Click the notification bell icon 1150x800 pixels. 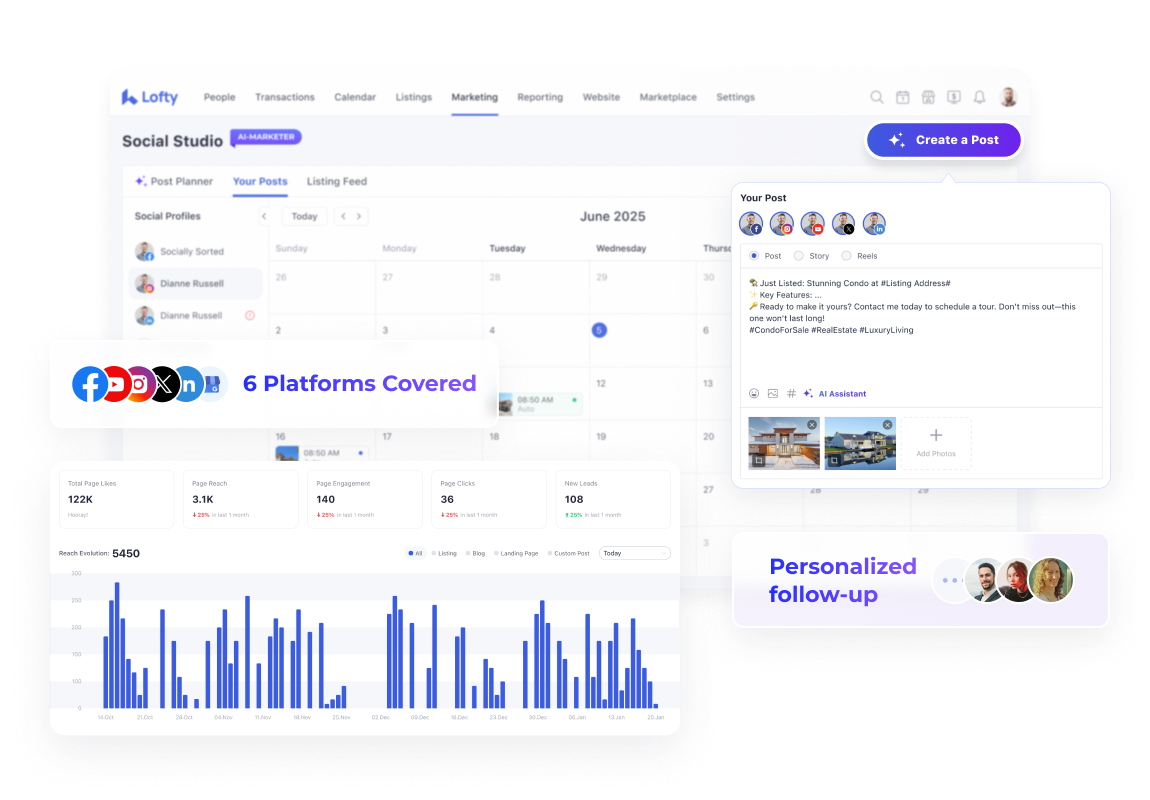[980, 97]
